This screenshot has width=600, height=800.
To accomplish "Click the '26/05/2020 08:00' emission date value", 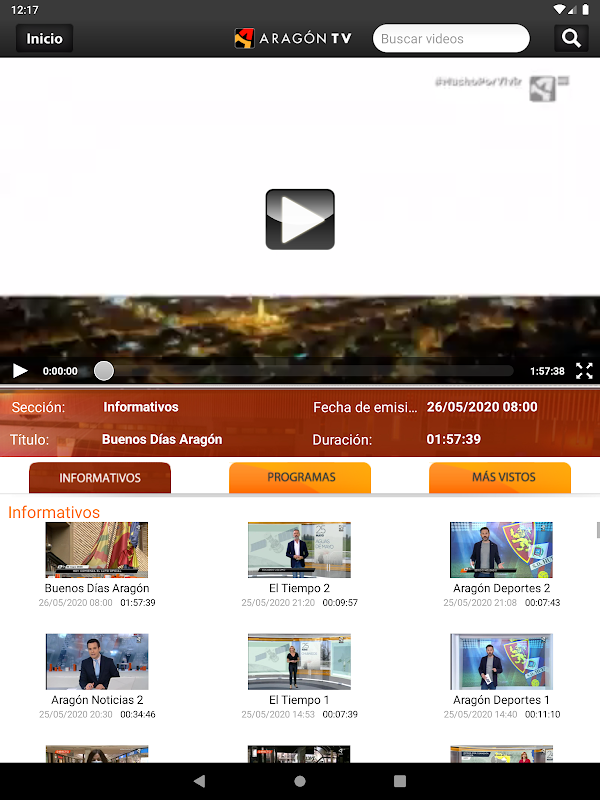I will click(x=482, y=407).
